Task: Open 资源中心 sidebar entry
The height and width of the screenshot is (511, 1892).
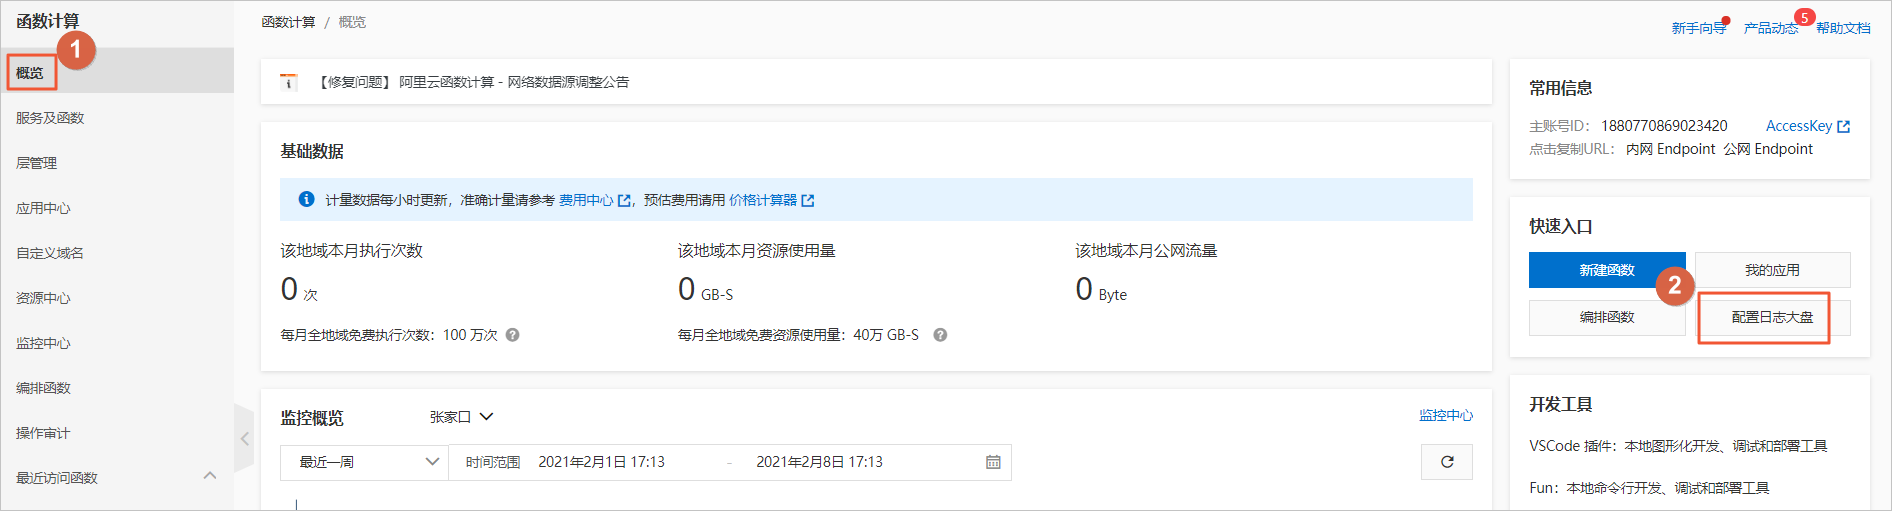Action: tap(43, 298)
